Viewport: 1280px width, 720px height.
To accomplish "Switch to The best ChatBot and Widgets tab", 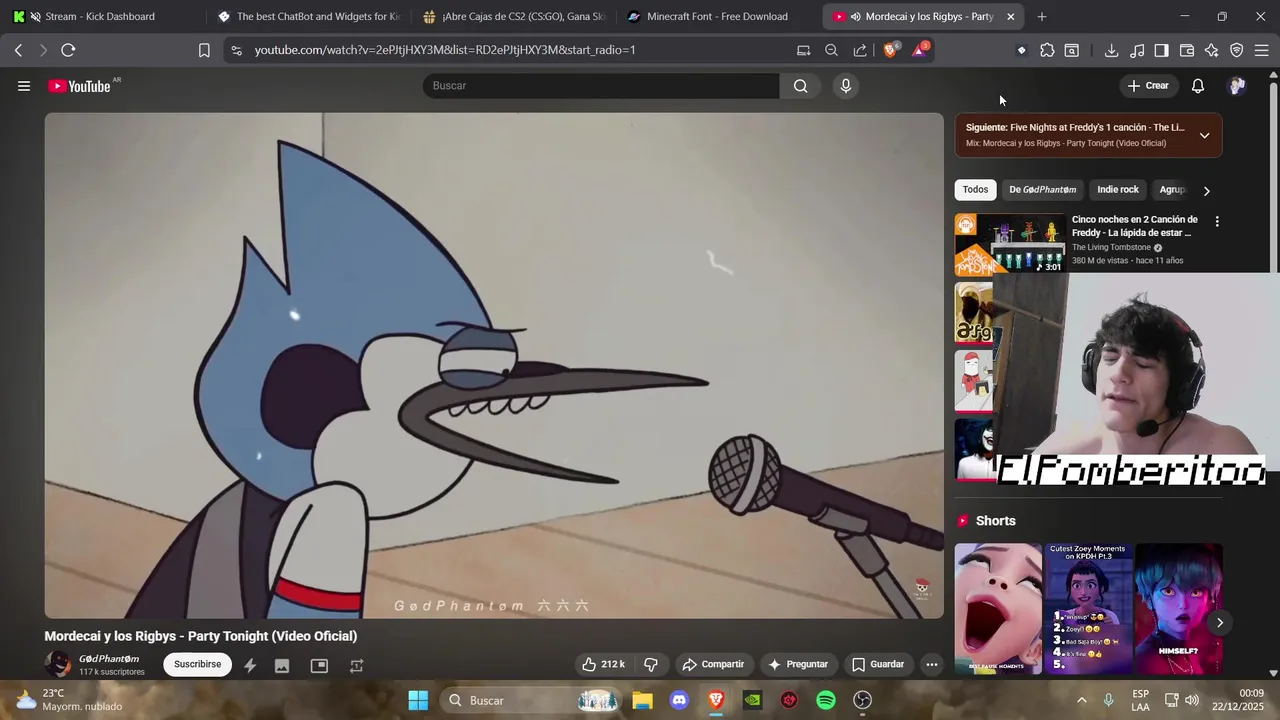I will [x=308, y=17].
